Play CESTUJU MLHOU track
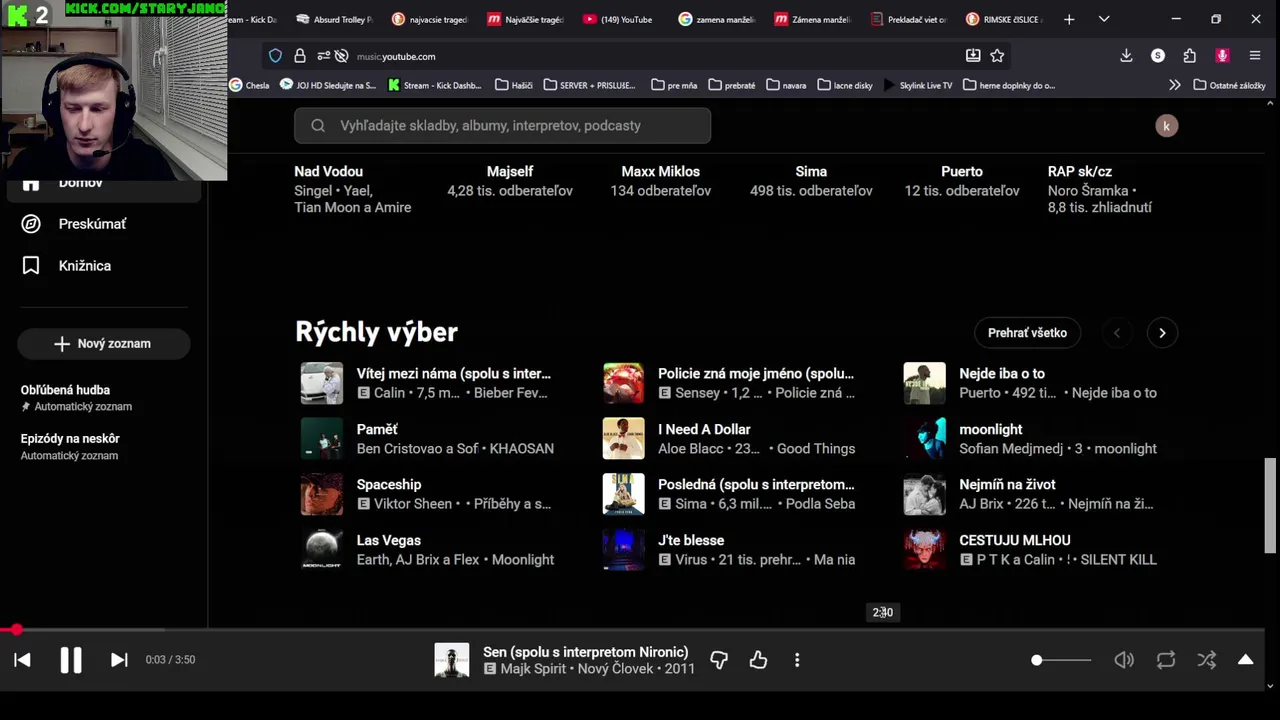1280x720 pixels. click(x=1015, y=540)
